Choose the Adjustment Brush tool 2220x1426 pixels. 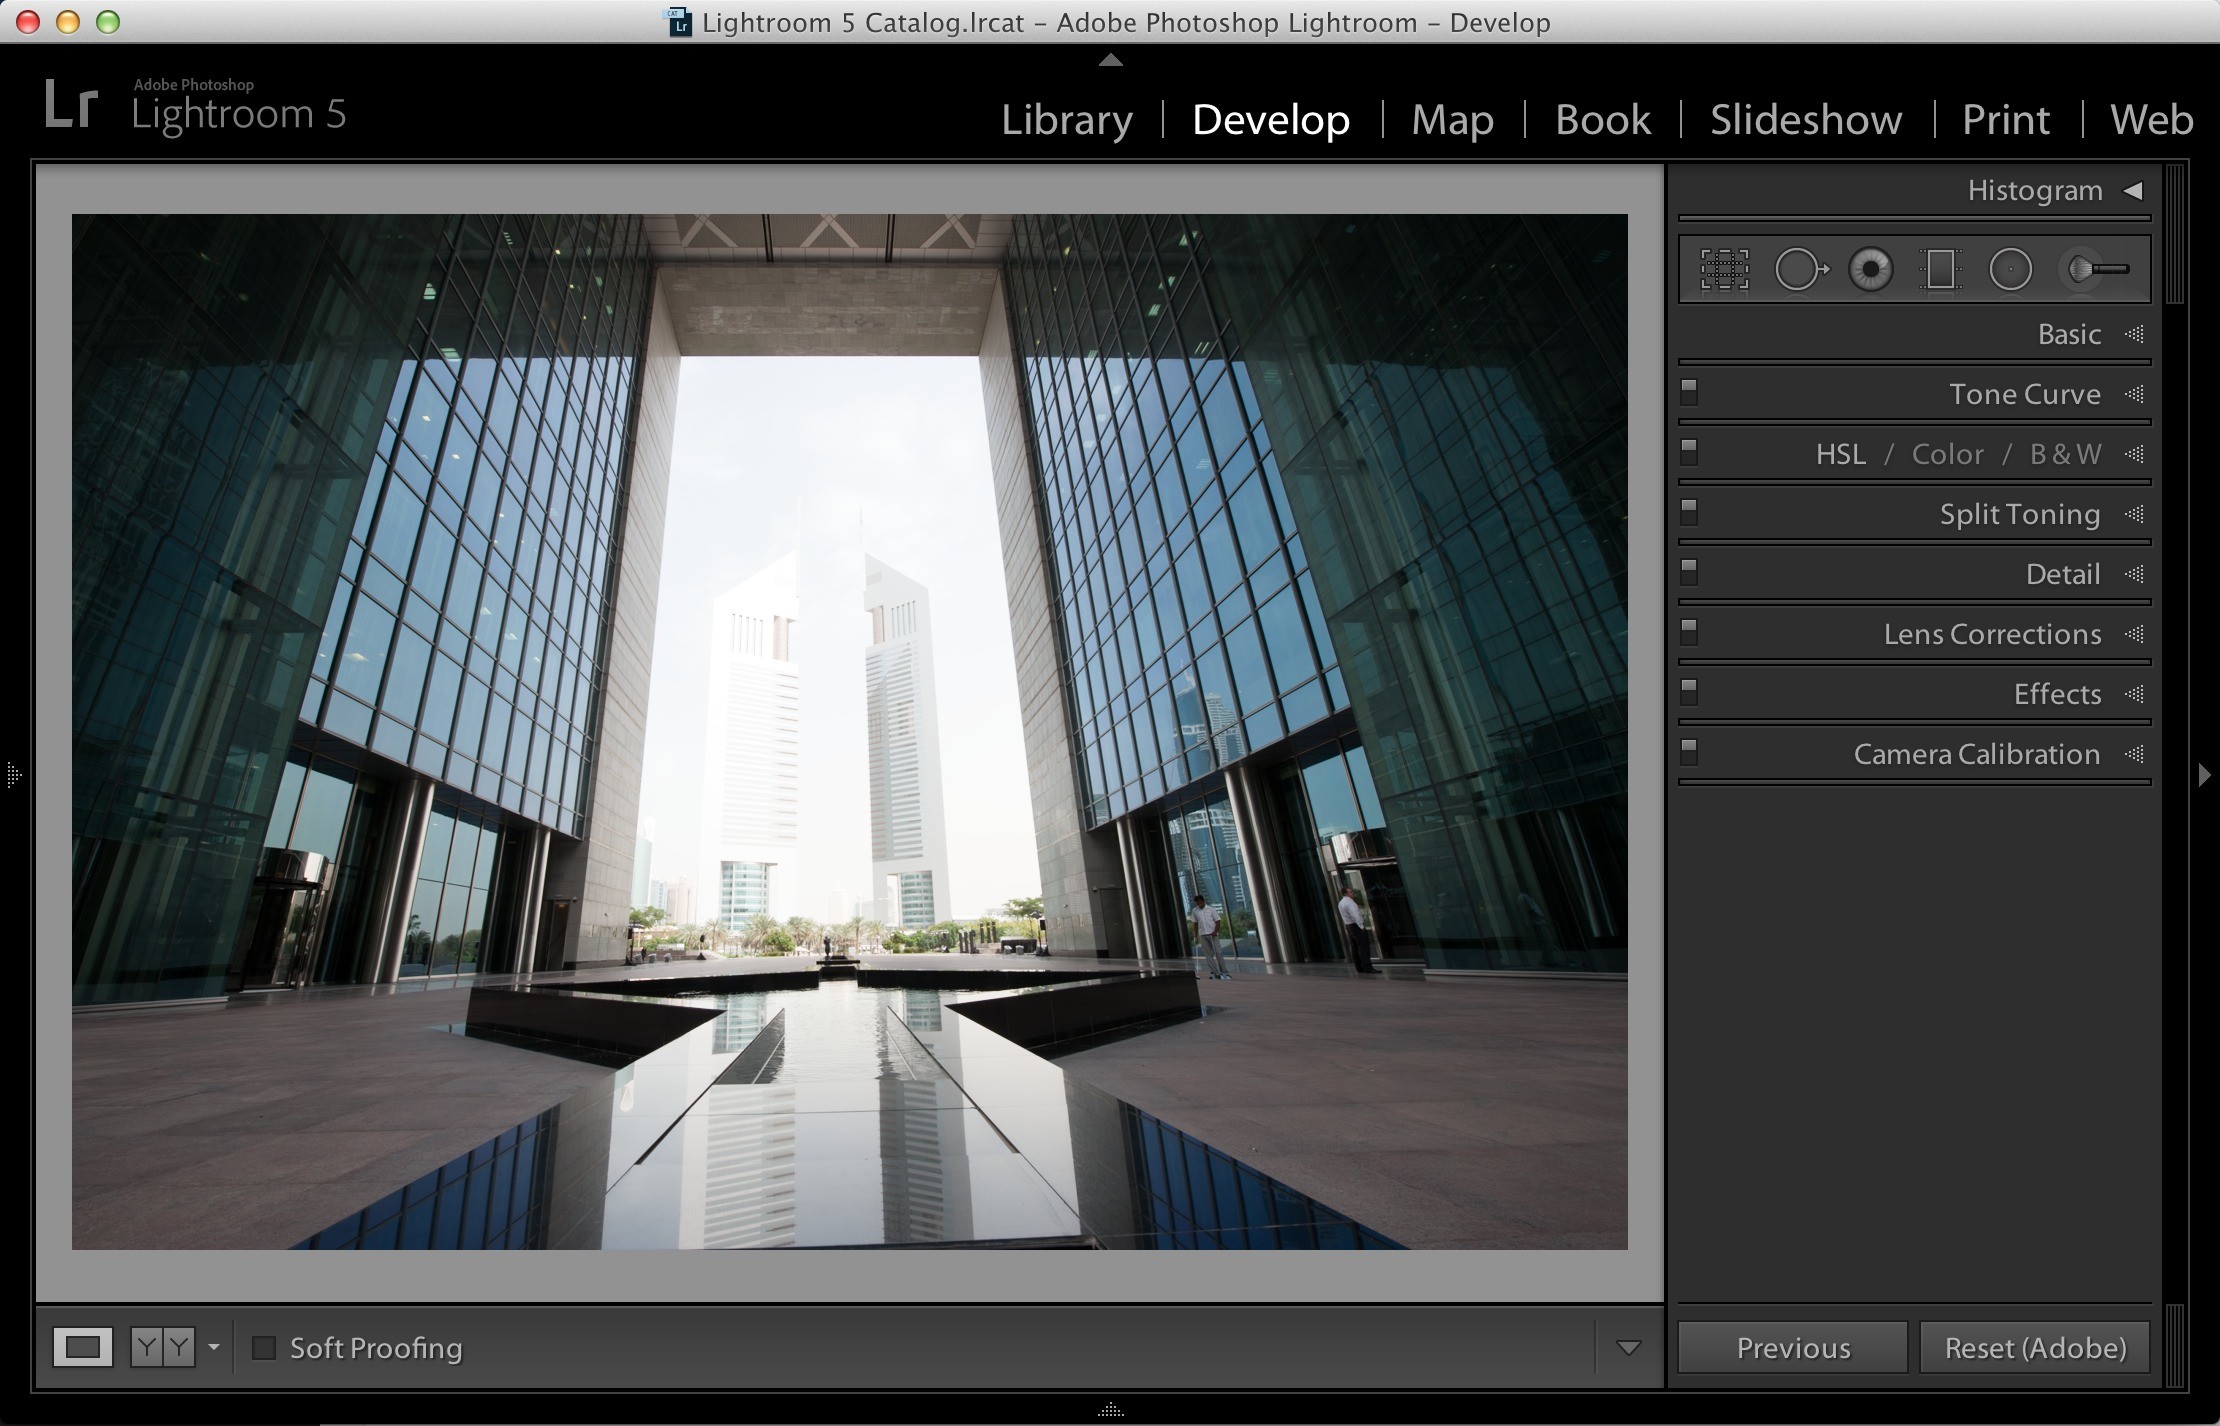click(2096, 269)
